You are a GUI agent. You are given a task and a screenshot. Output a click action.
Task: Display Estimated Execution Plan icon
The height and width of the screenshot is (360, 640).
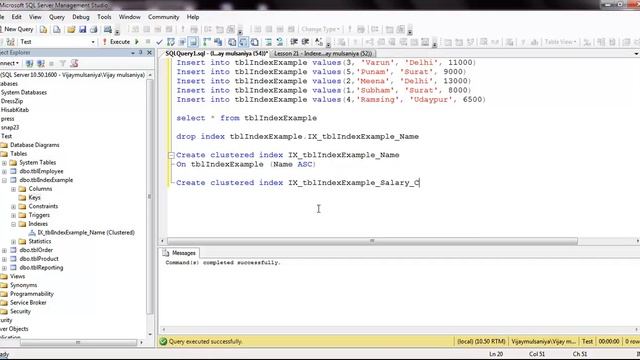click(171, 42)
